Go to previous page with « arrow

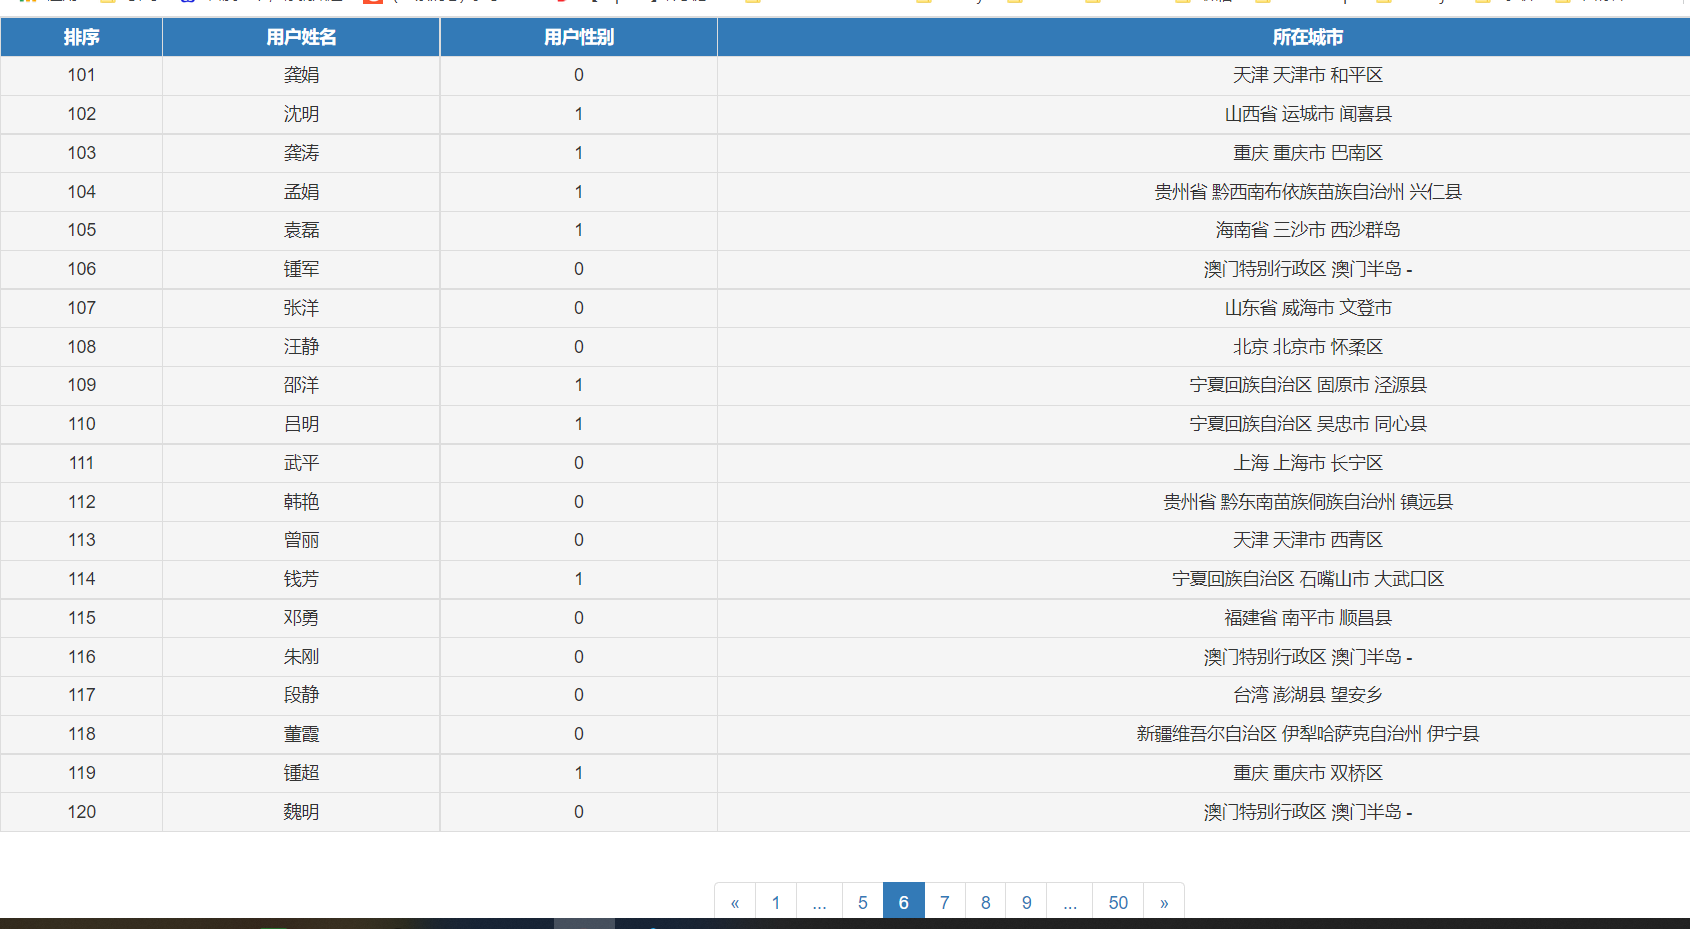click(x=735, y=902)
